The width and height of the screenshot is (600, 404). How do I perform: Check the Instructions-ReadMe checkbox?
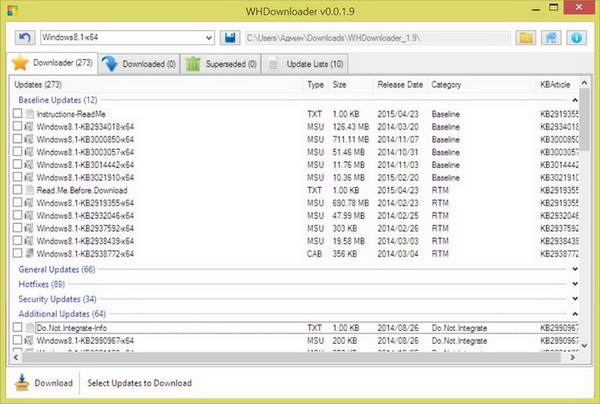pos(17,113)
